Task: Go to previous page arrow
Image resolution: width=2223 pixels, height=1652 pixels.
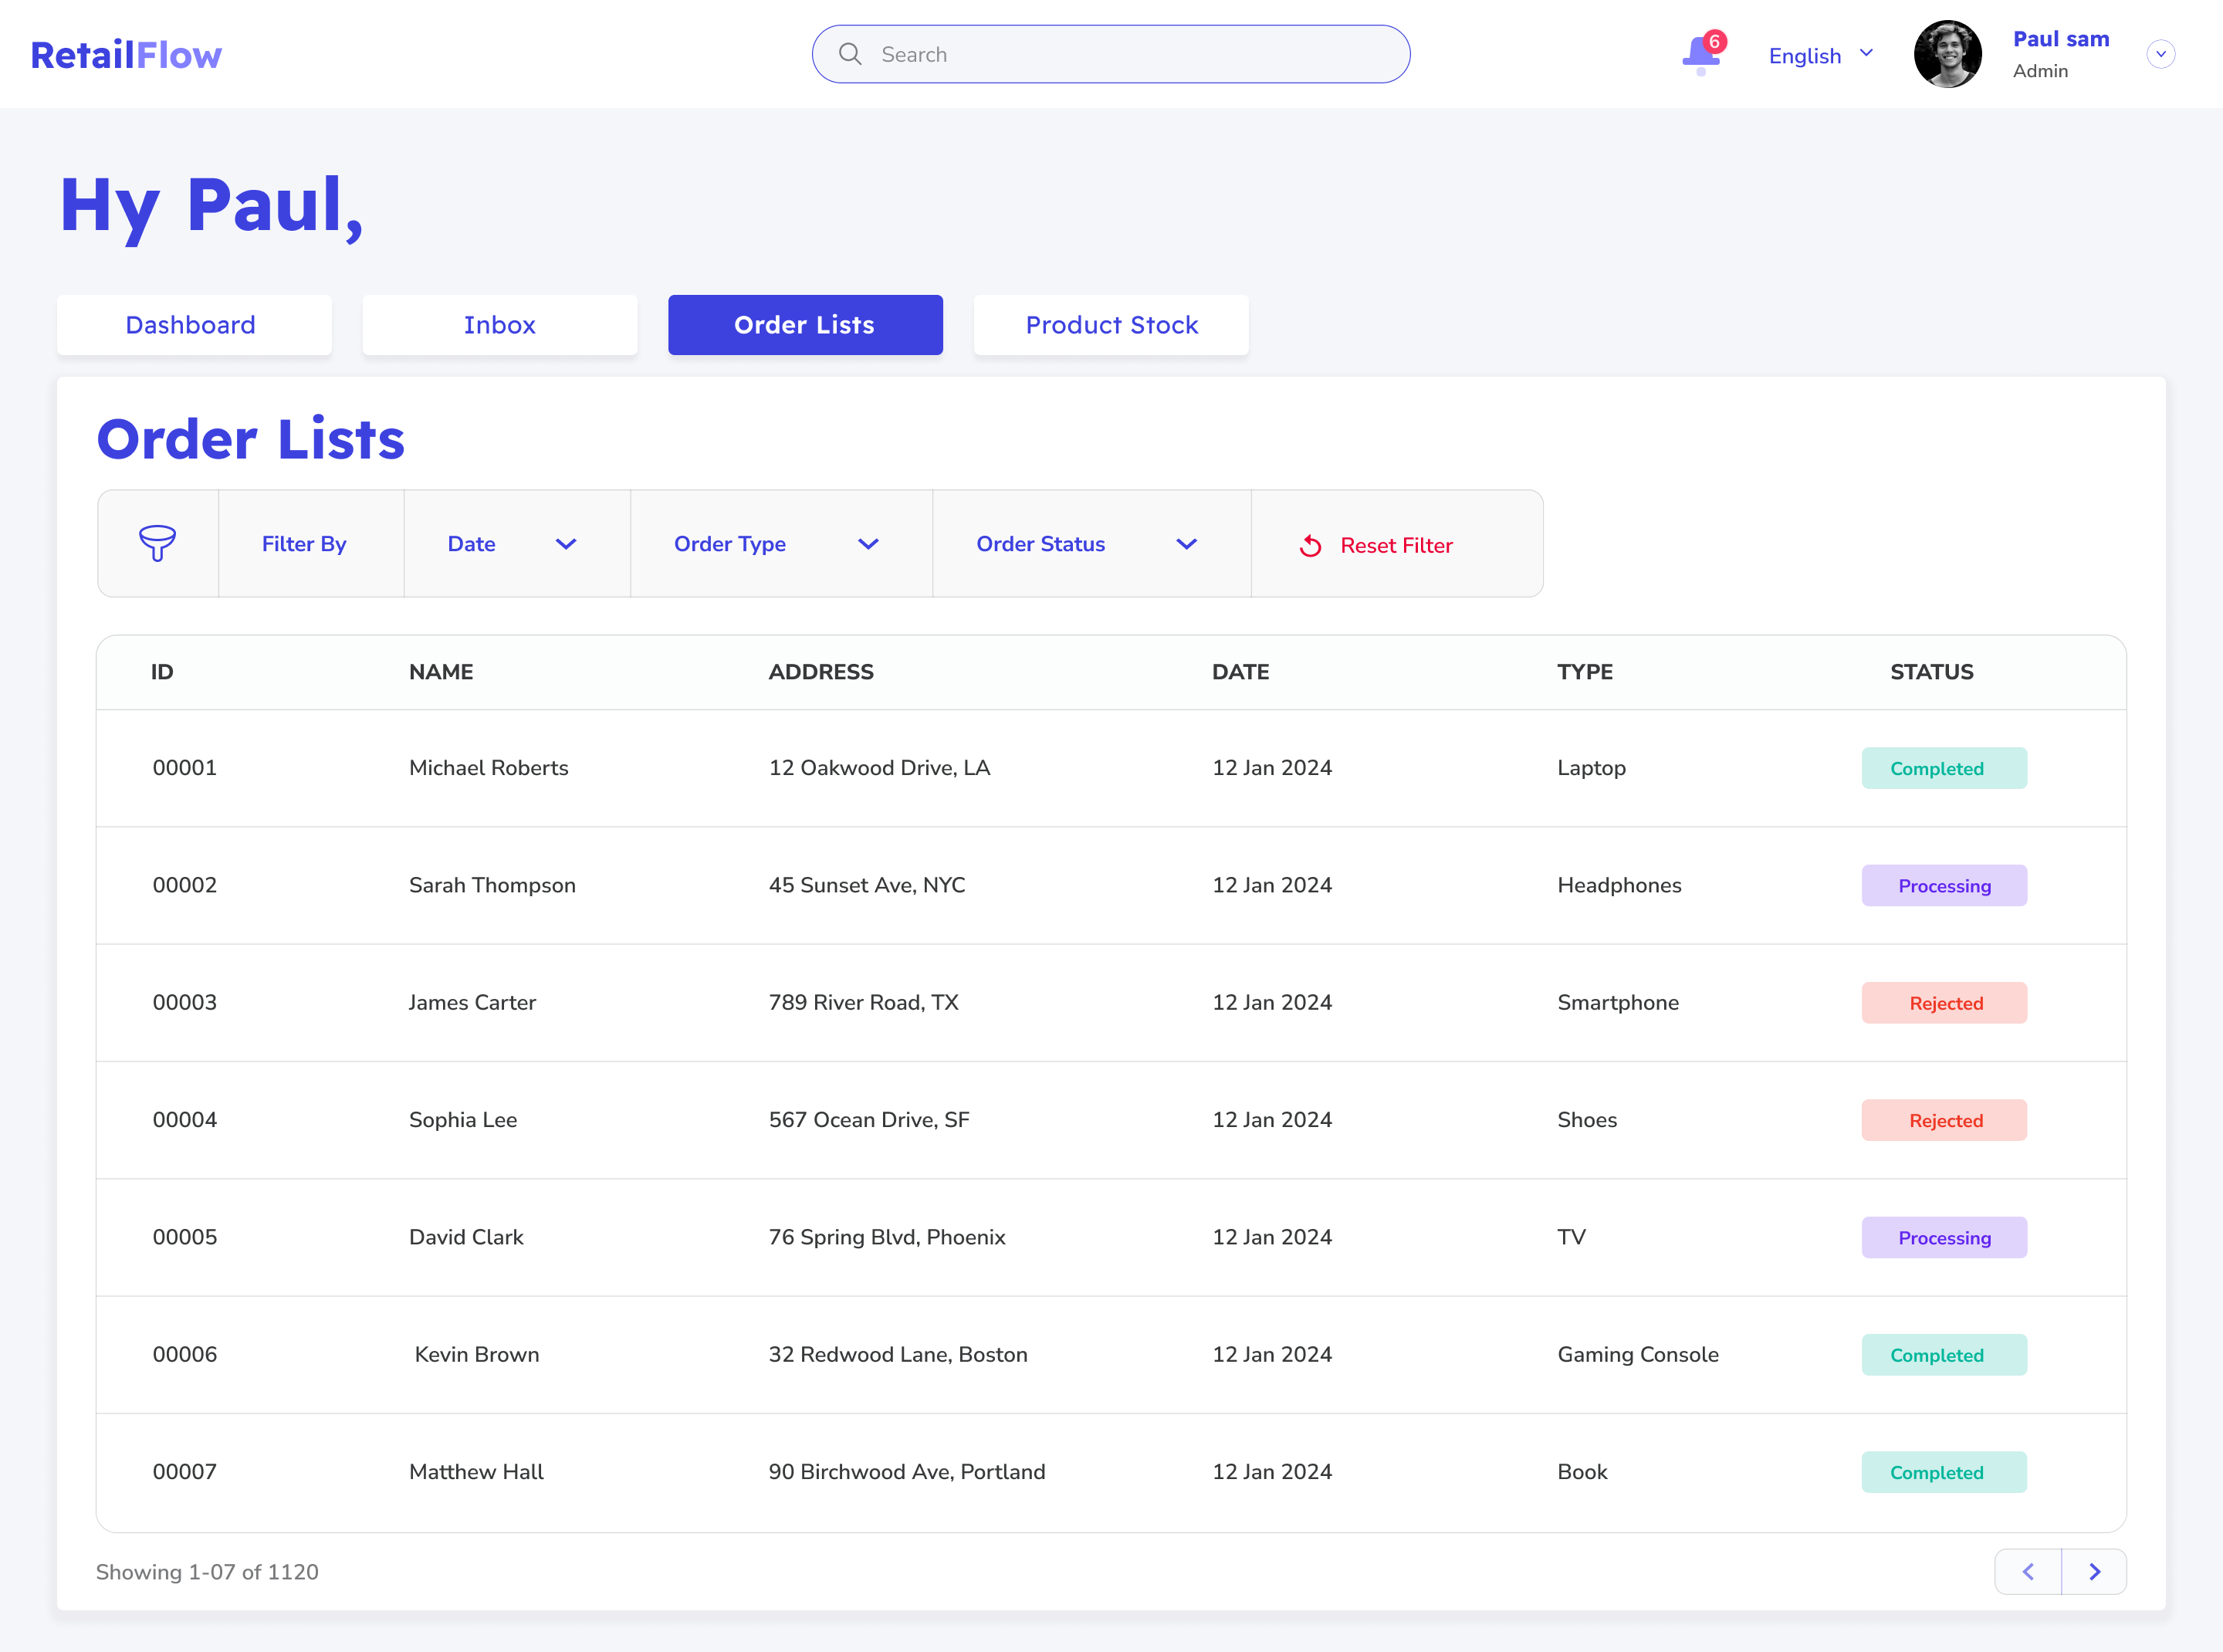Action: click(2028, 1572)
